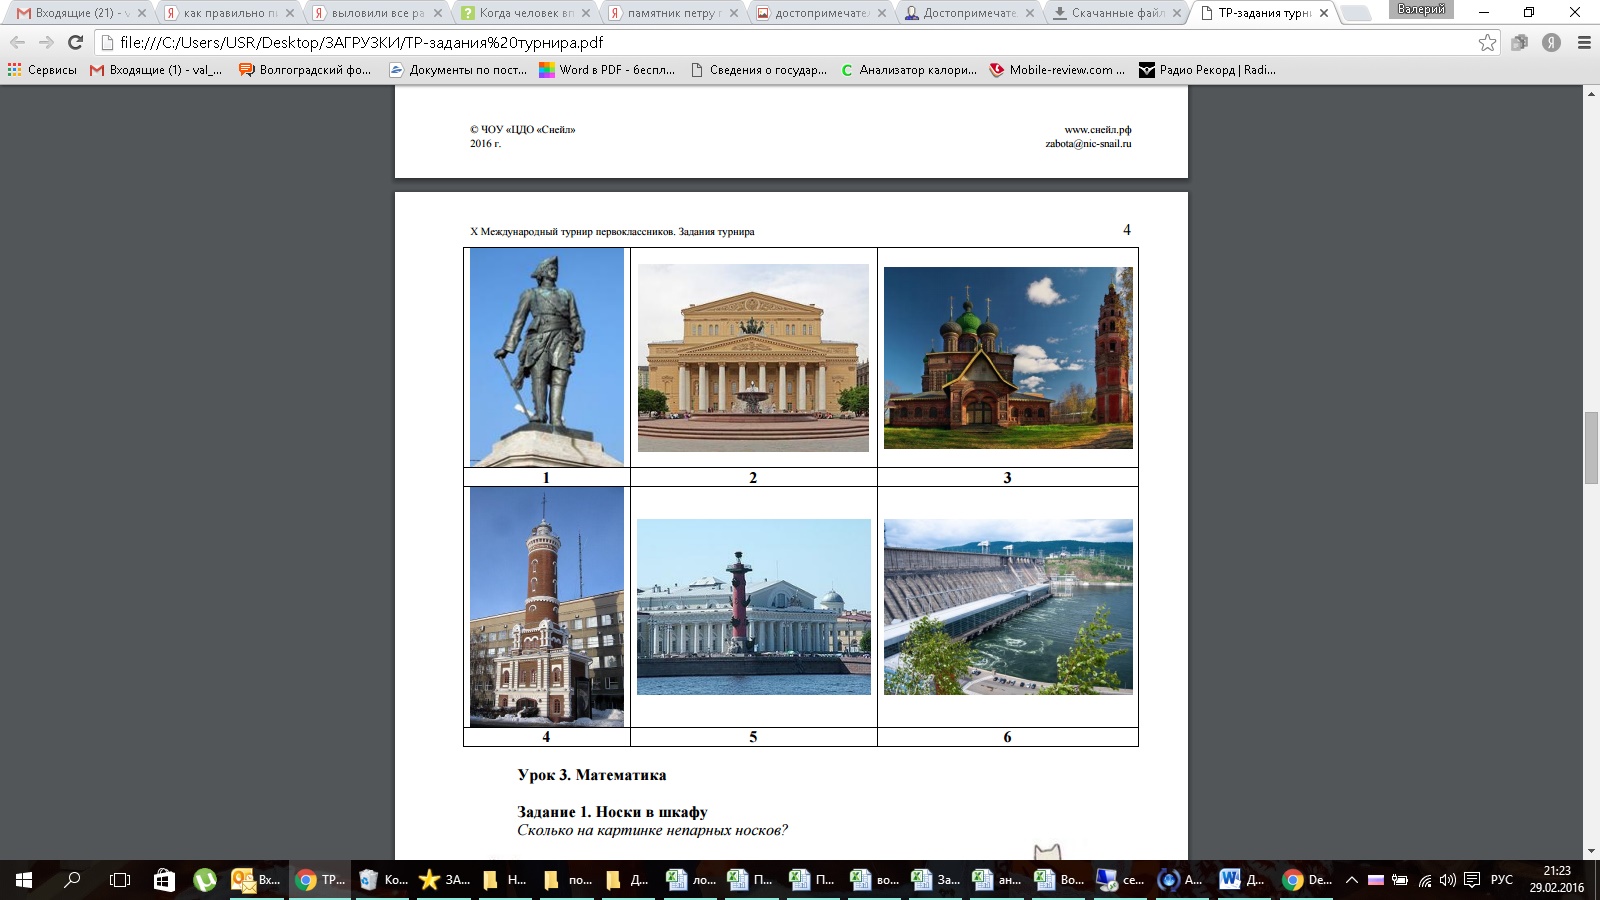Open the Радио Рекорд bookmark

pyautogui.click(x=1207, y=70)
